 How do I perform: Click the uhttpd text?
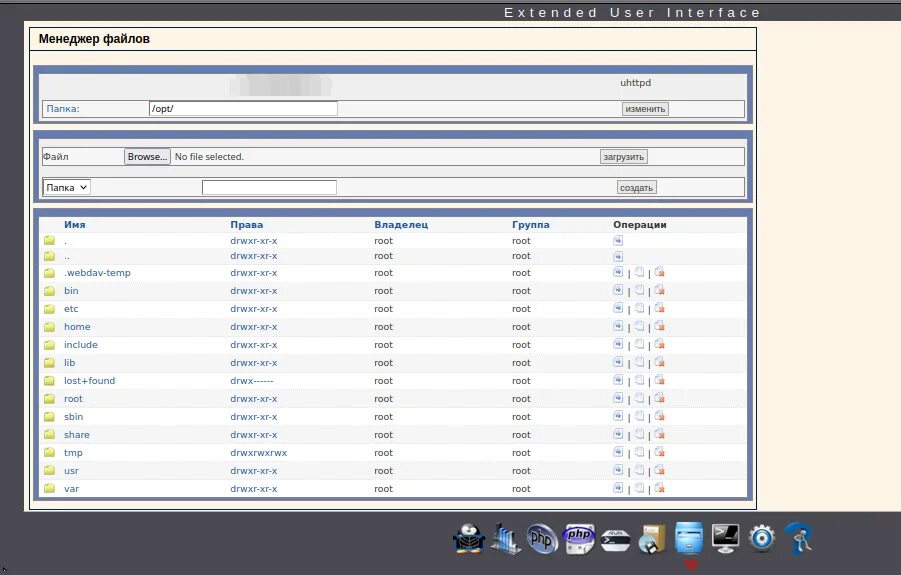click(x=636, y=83)
